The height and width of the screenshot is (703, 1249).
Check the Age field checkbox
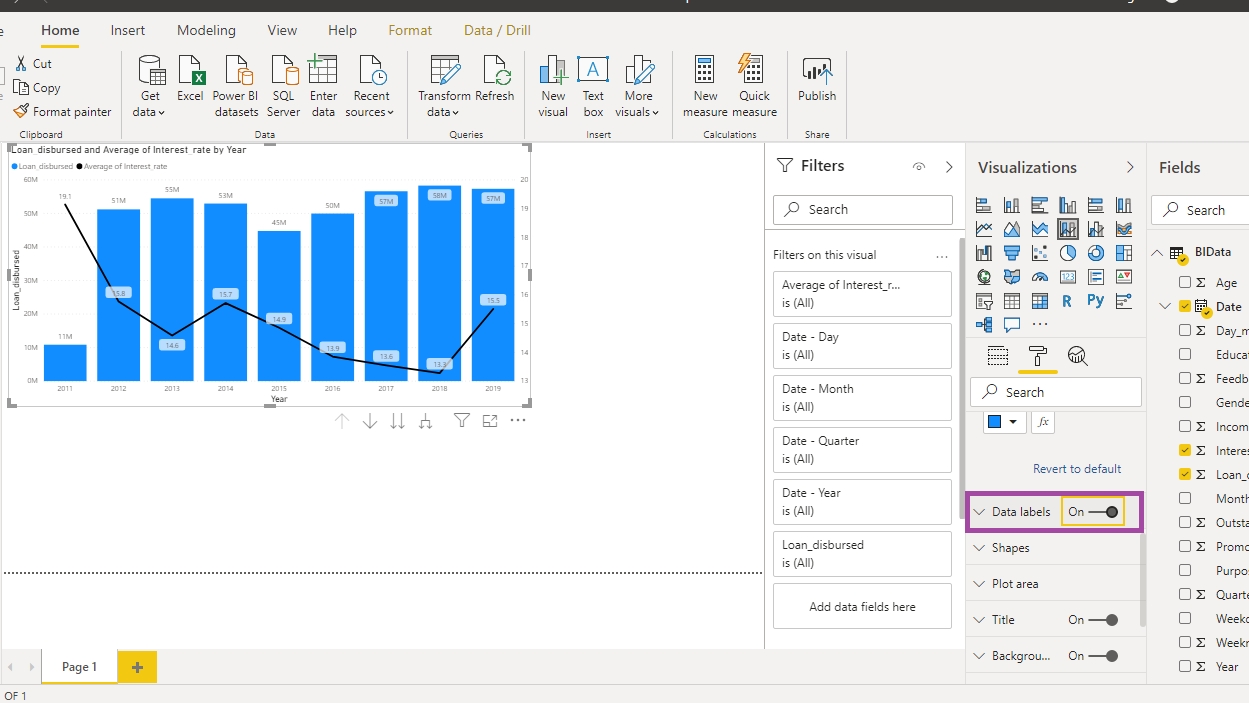click(1185, 283)
